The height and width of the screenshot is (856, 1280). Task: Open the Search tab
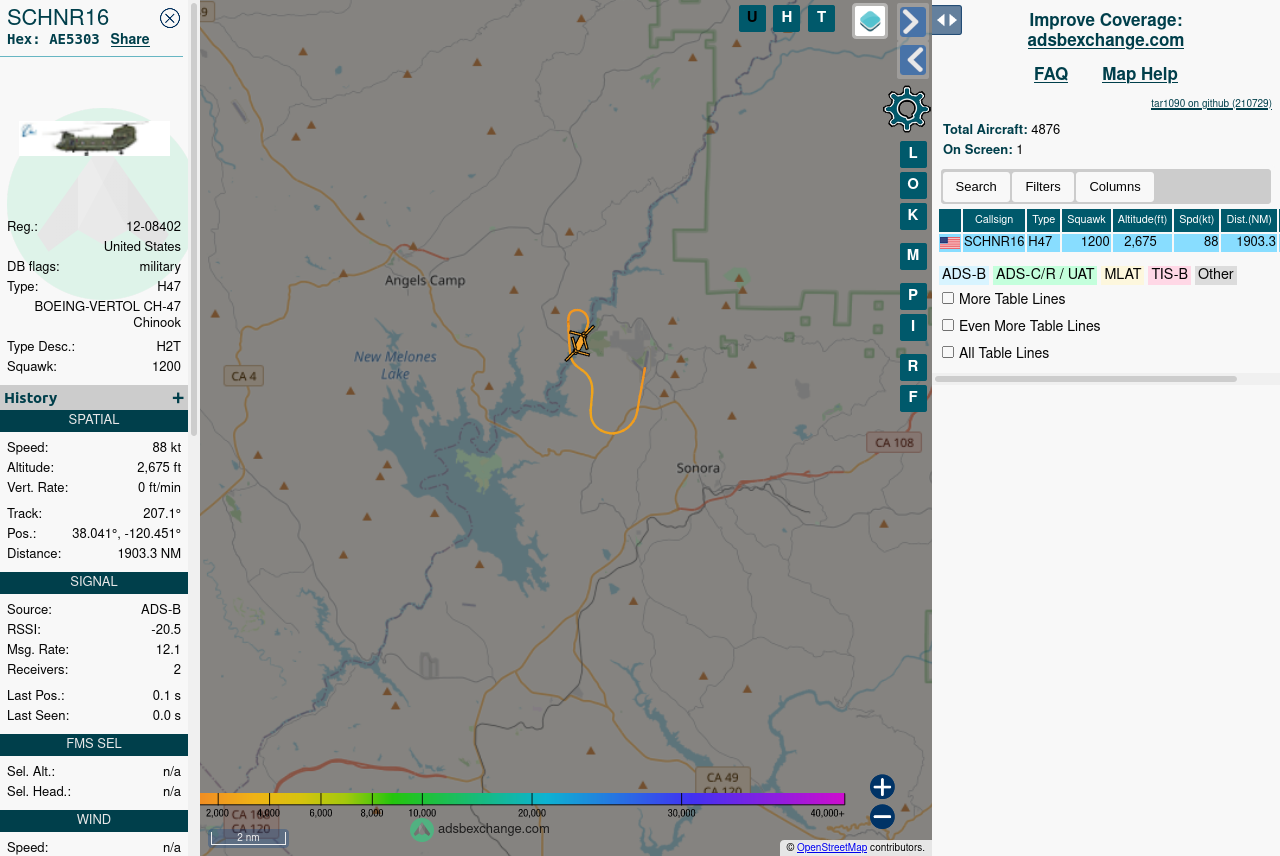976,187
